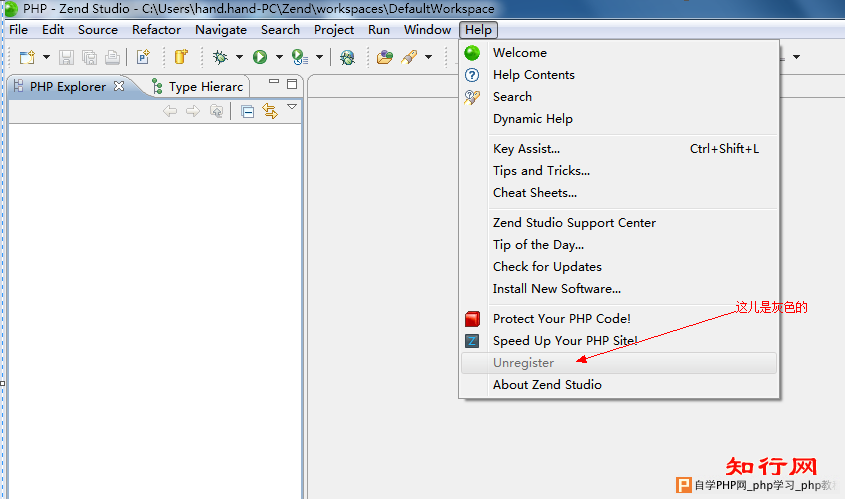Click the Save All toolbar icon

(89, 57)
